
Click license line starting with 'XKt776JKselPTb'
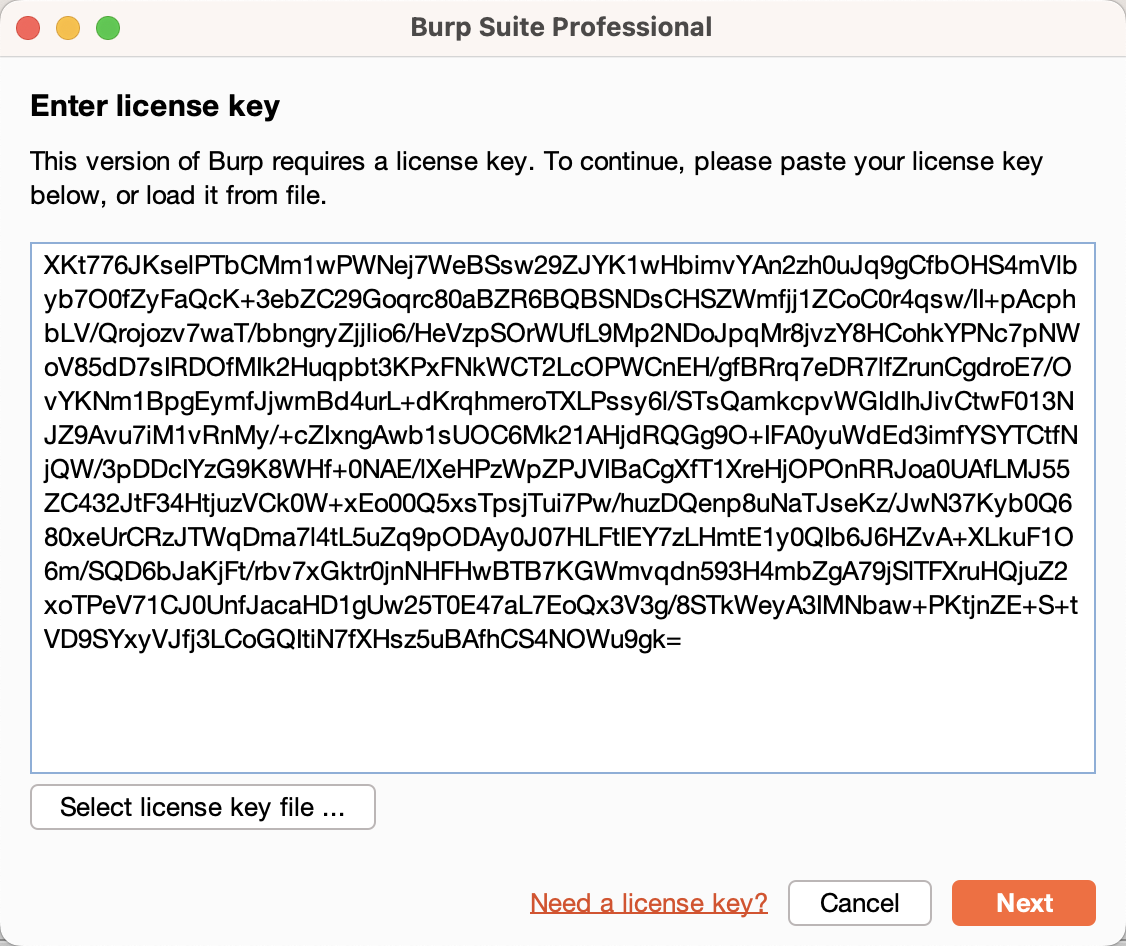tap(560, 265)
